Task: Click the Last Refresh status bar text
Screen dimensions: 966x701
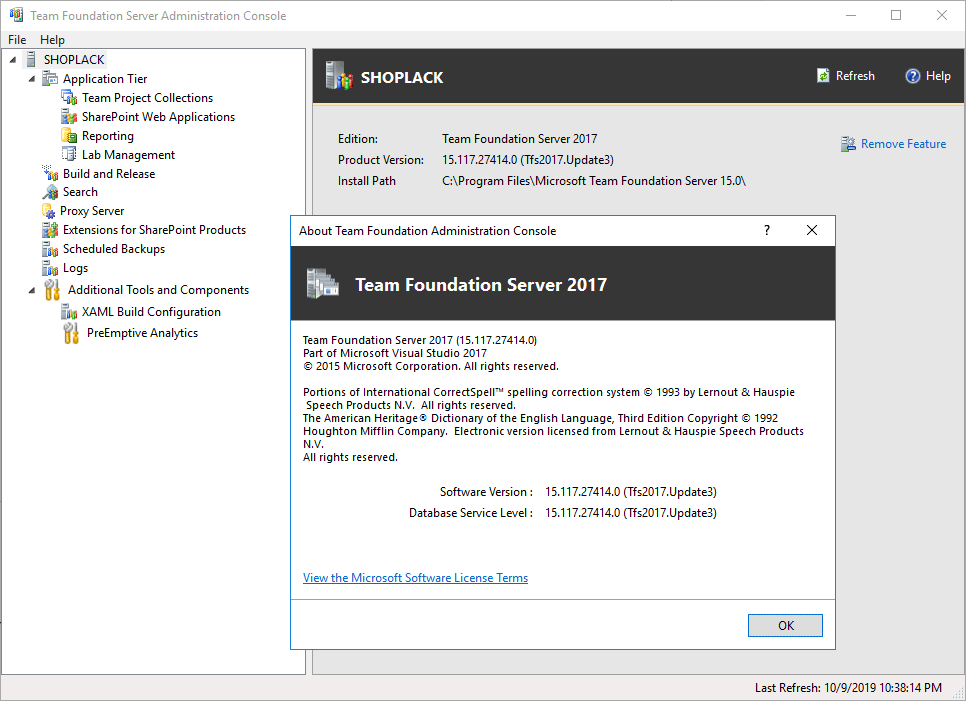Action: (x=848, y=687)
